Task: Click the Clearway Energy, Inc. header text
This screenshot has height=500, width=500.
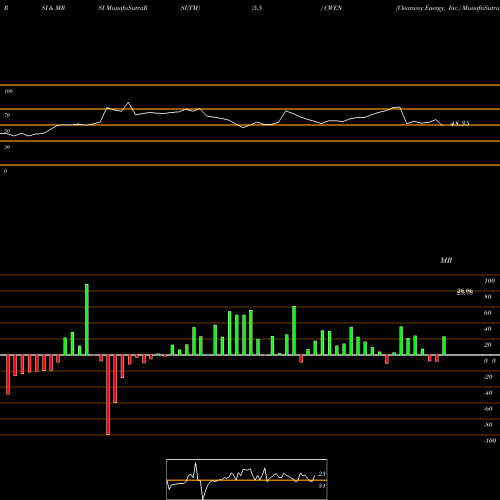Action: tap(428, 8)
